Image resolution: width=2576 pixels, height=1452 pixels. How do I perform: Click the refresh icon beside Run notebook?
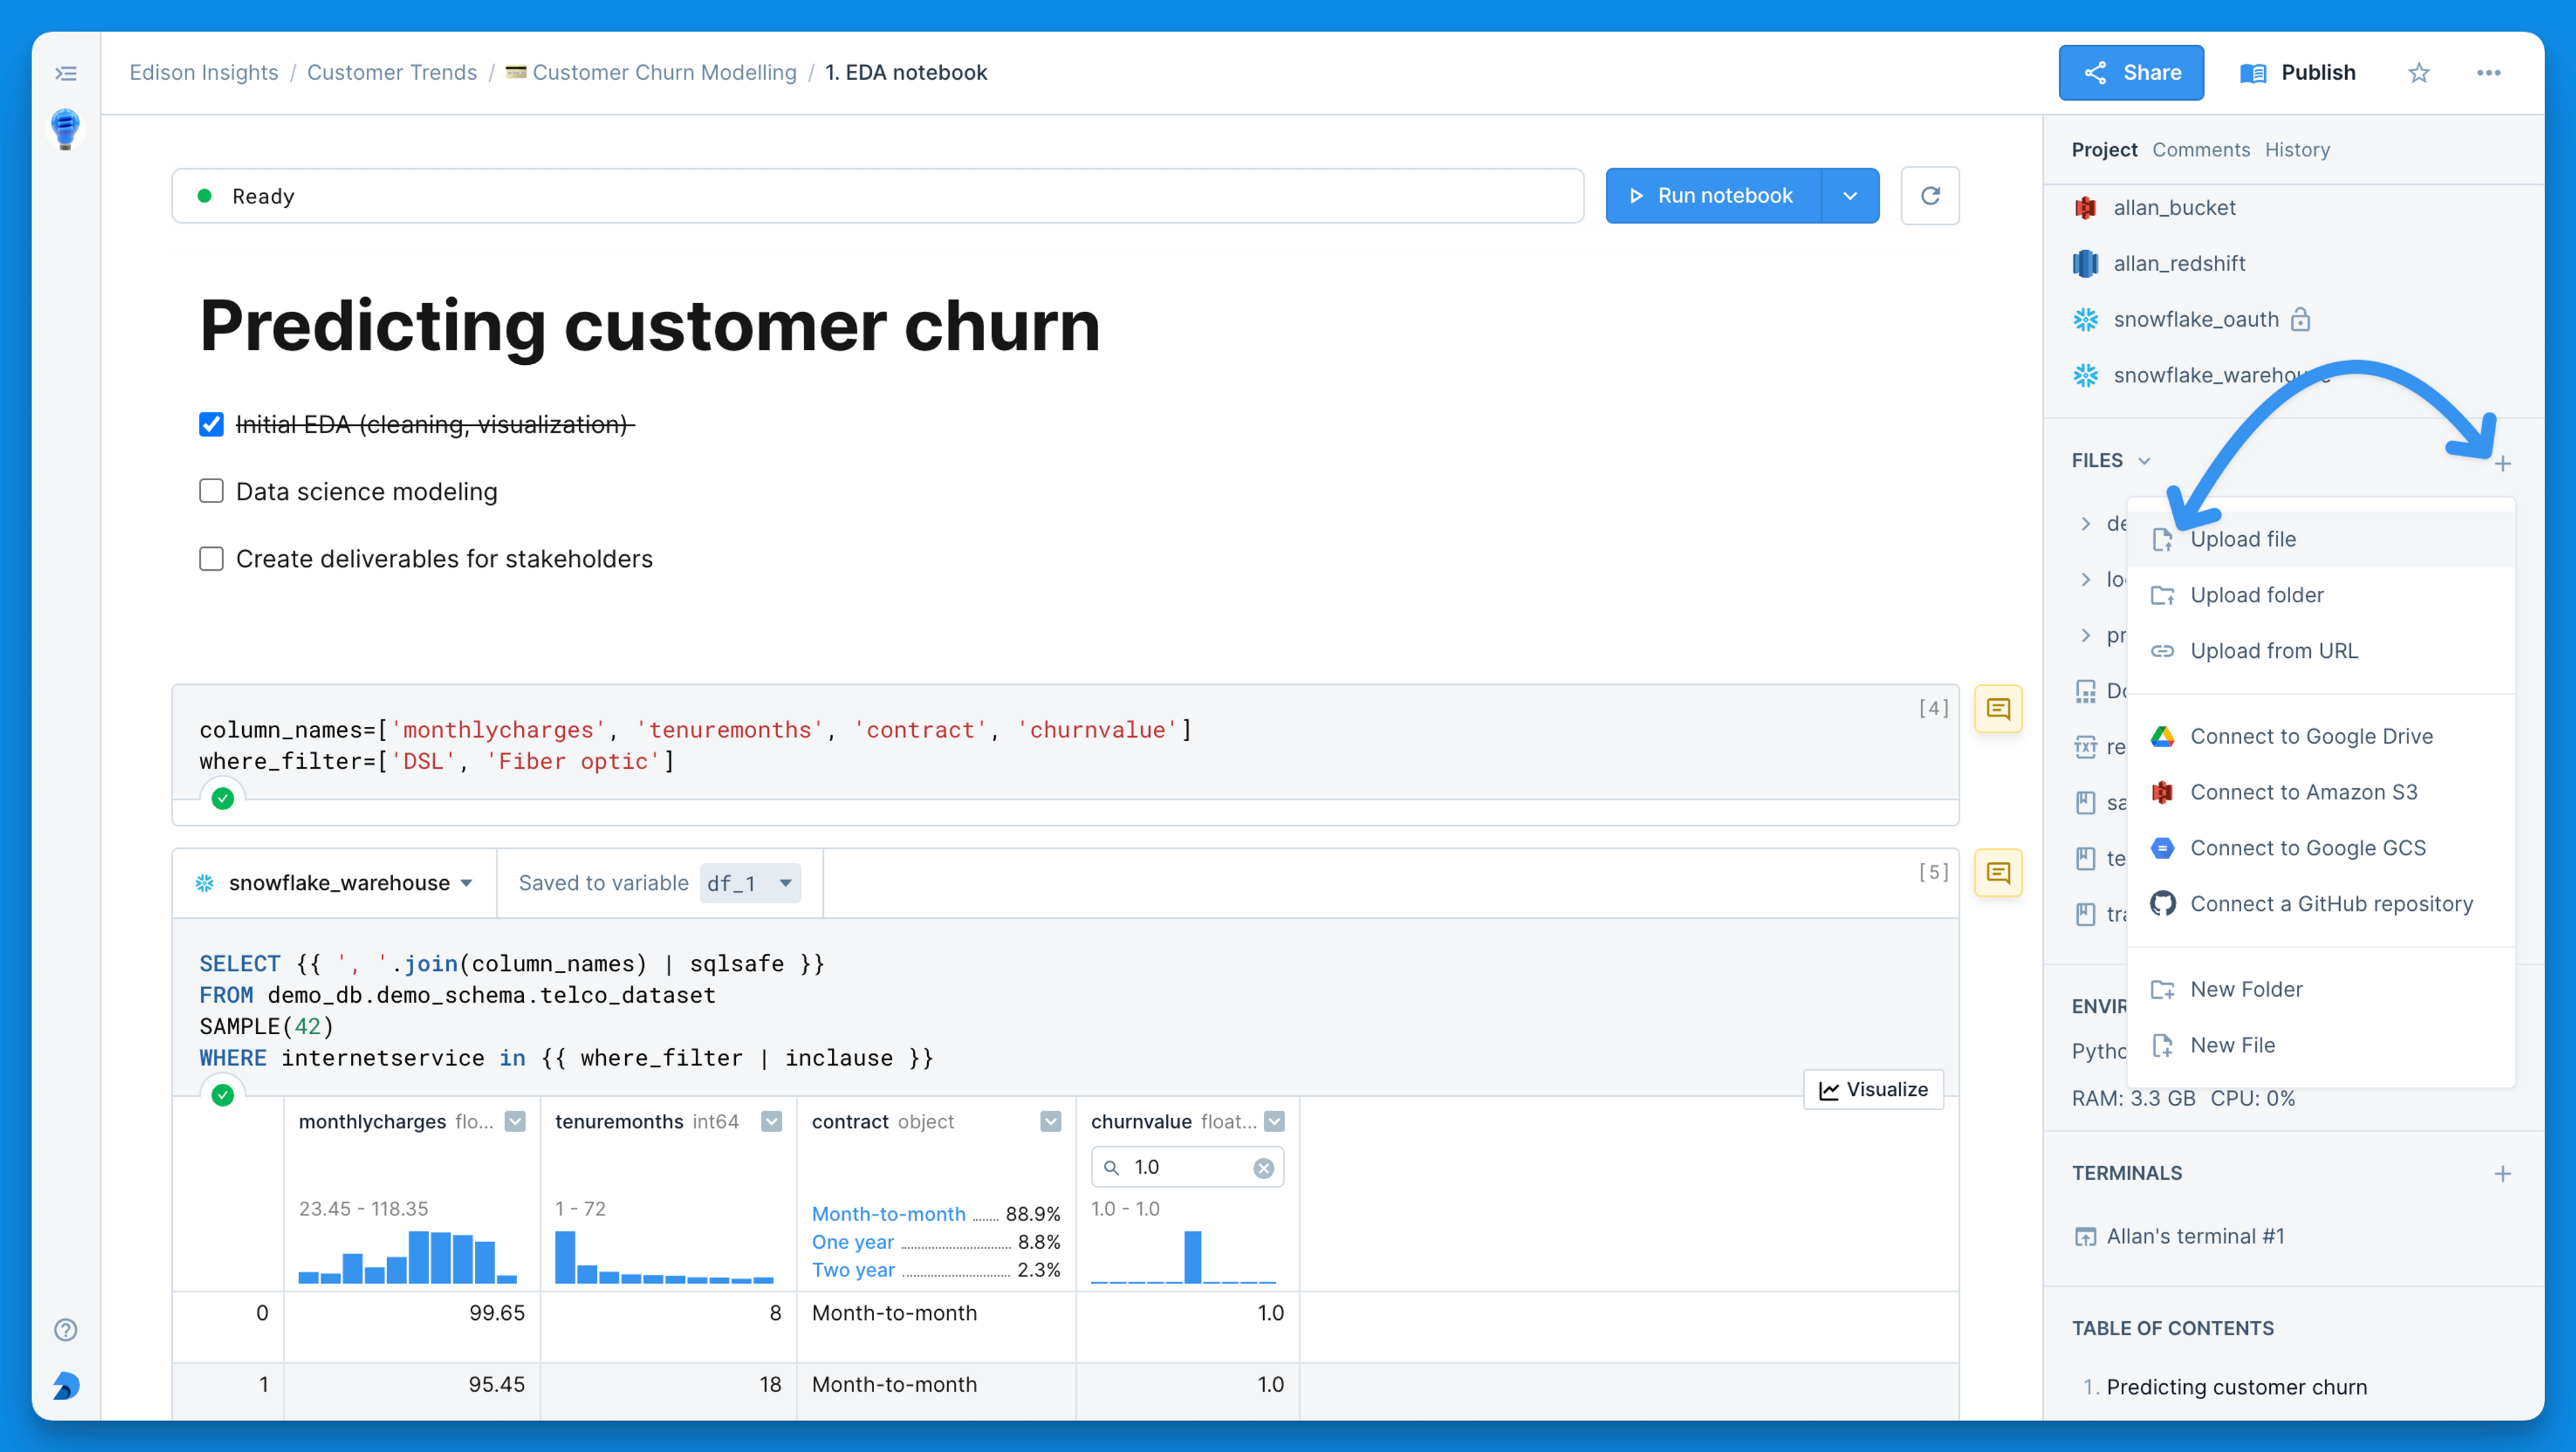[x=1929, y=196]
